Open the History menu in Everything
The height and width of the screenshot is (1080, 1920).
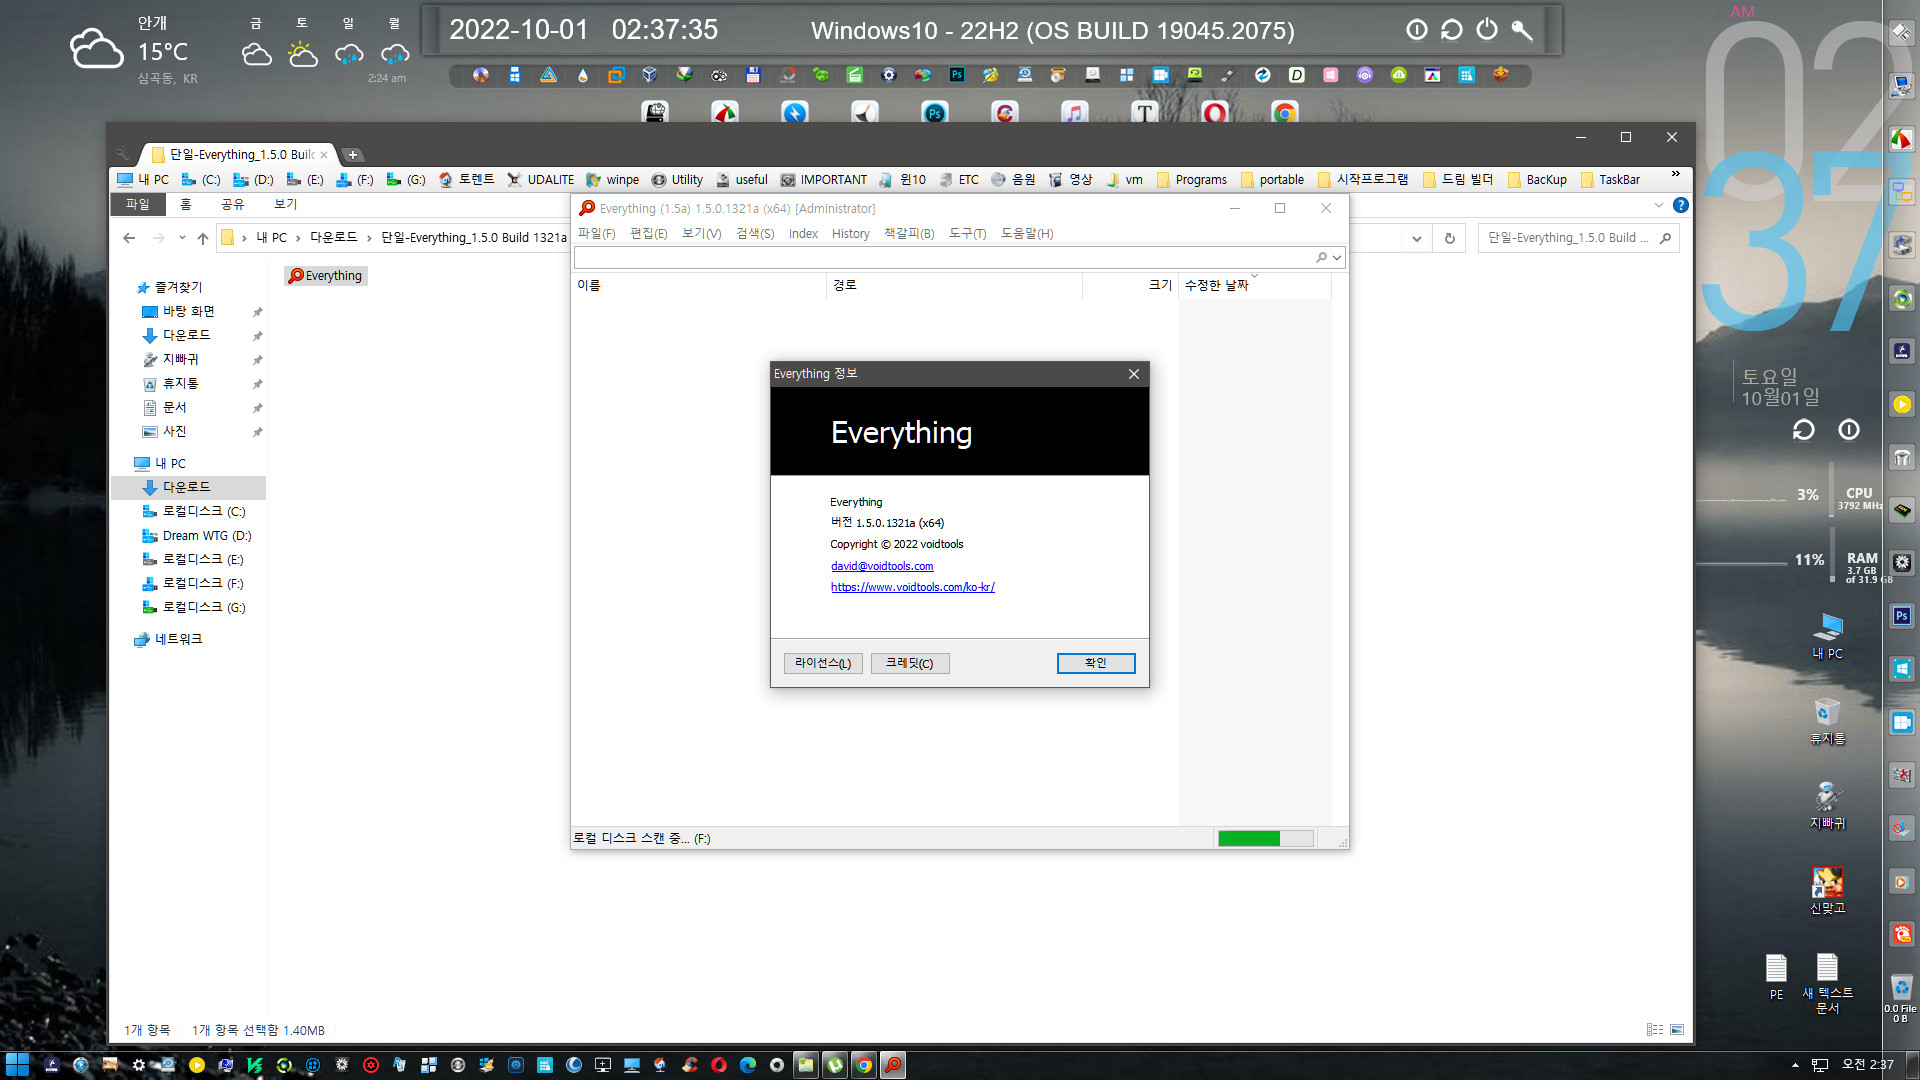coord(851,234)
